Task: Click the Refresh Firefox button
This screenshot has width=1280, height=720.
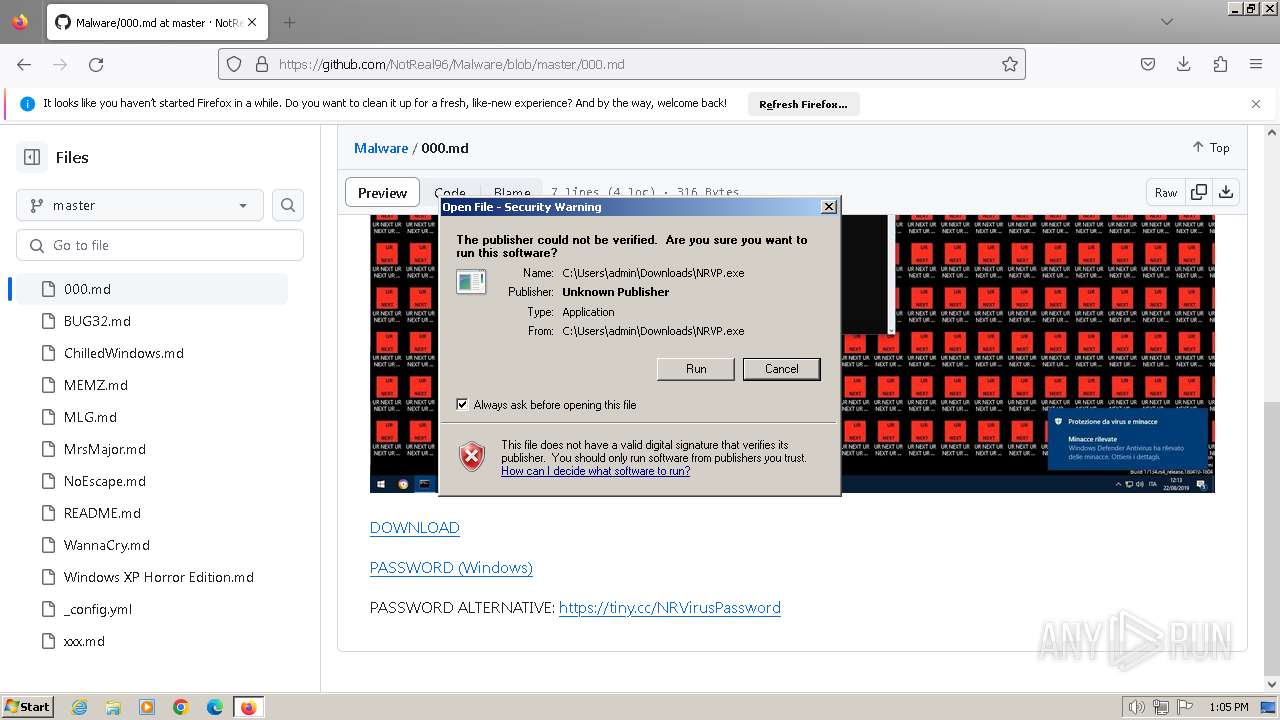Action: coord(803,104)
